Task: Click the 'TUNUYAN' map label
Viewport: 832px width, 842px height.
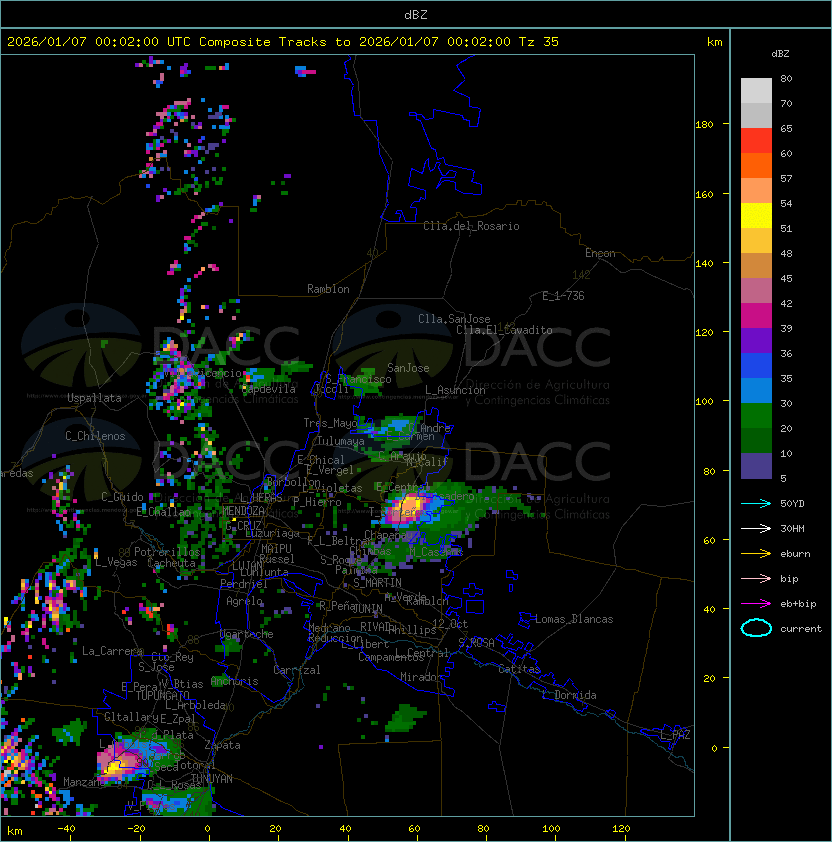Action: (212, 779)
